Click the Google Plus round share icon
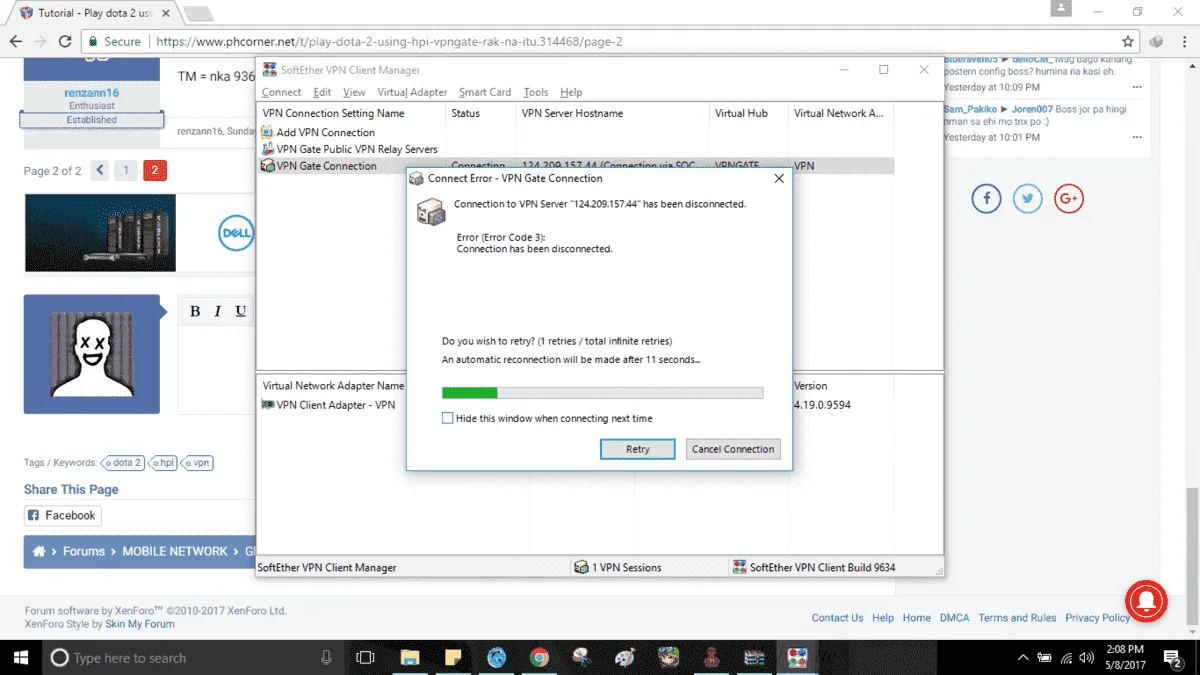This screenshot has width=1200, height=675. pos(1069,198)
